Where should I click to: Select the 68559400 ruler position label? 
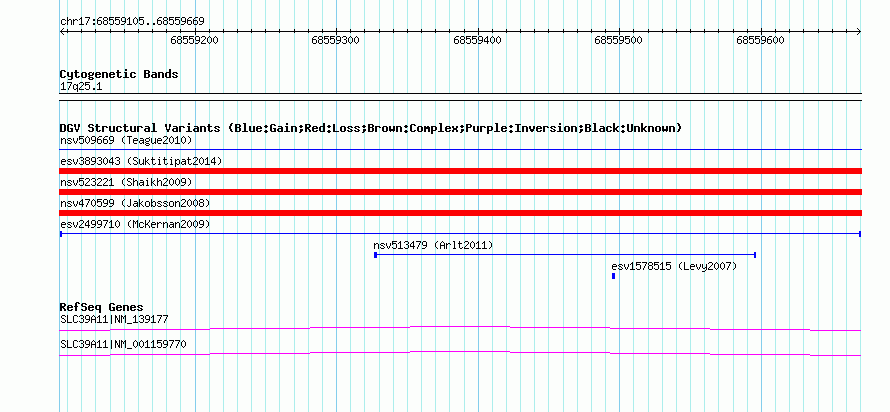click(x=477, y=40)
